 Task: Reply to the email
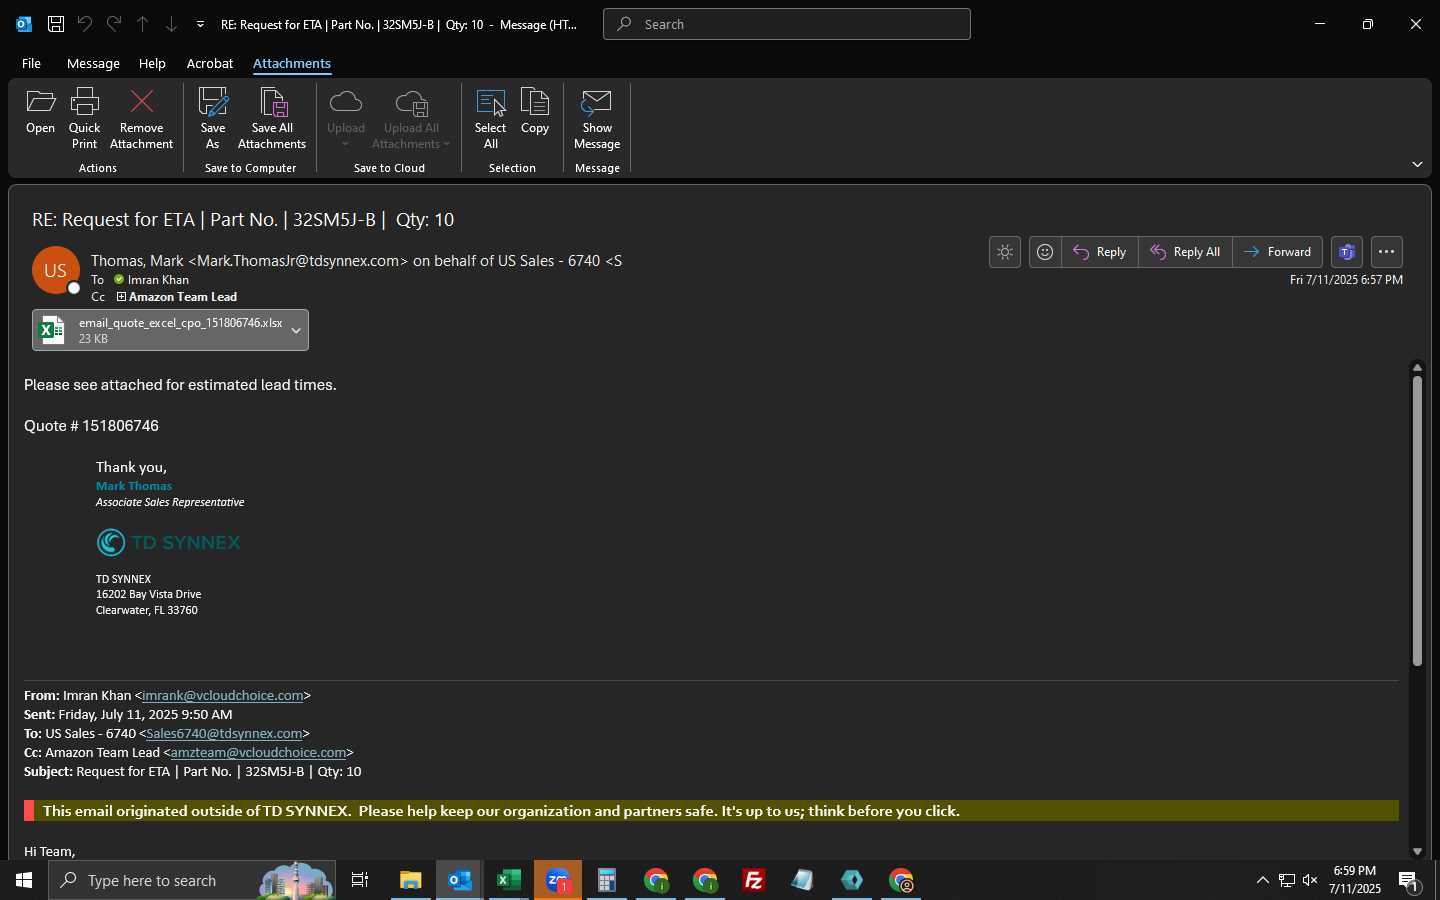tap(1100, 252)
